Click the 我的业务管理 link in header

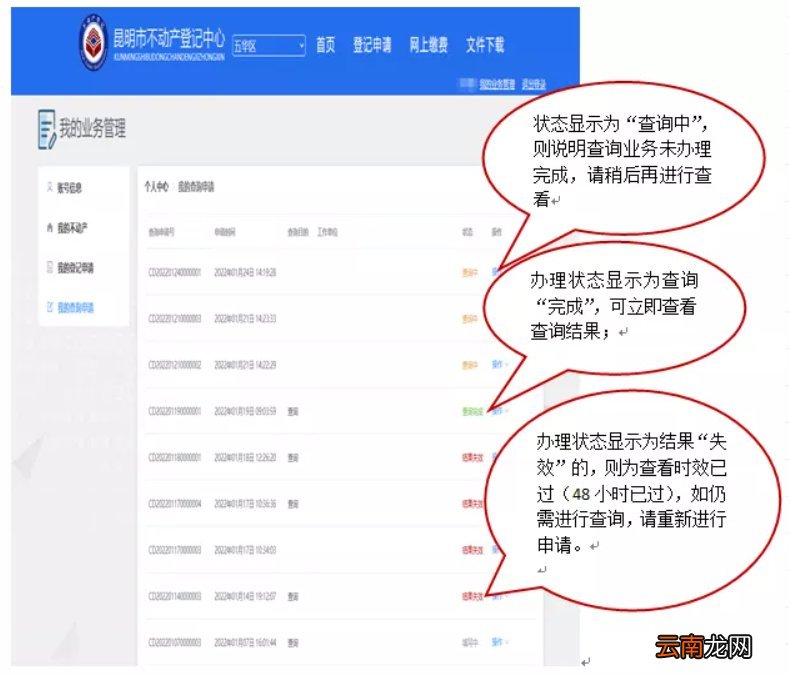(497, 84)
